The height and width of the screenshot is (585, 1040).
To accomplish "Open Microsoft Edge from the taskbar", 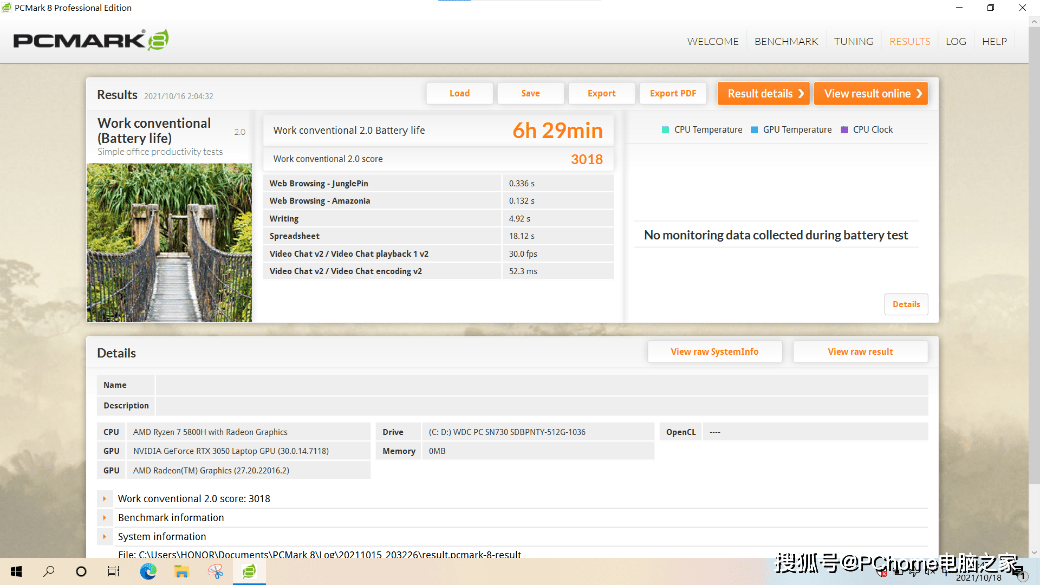I will [148, 571].
